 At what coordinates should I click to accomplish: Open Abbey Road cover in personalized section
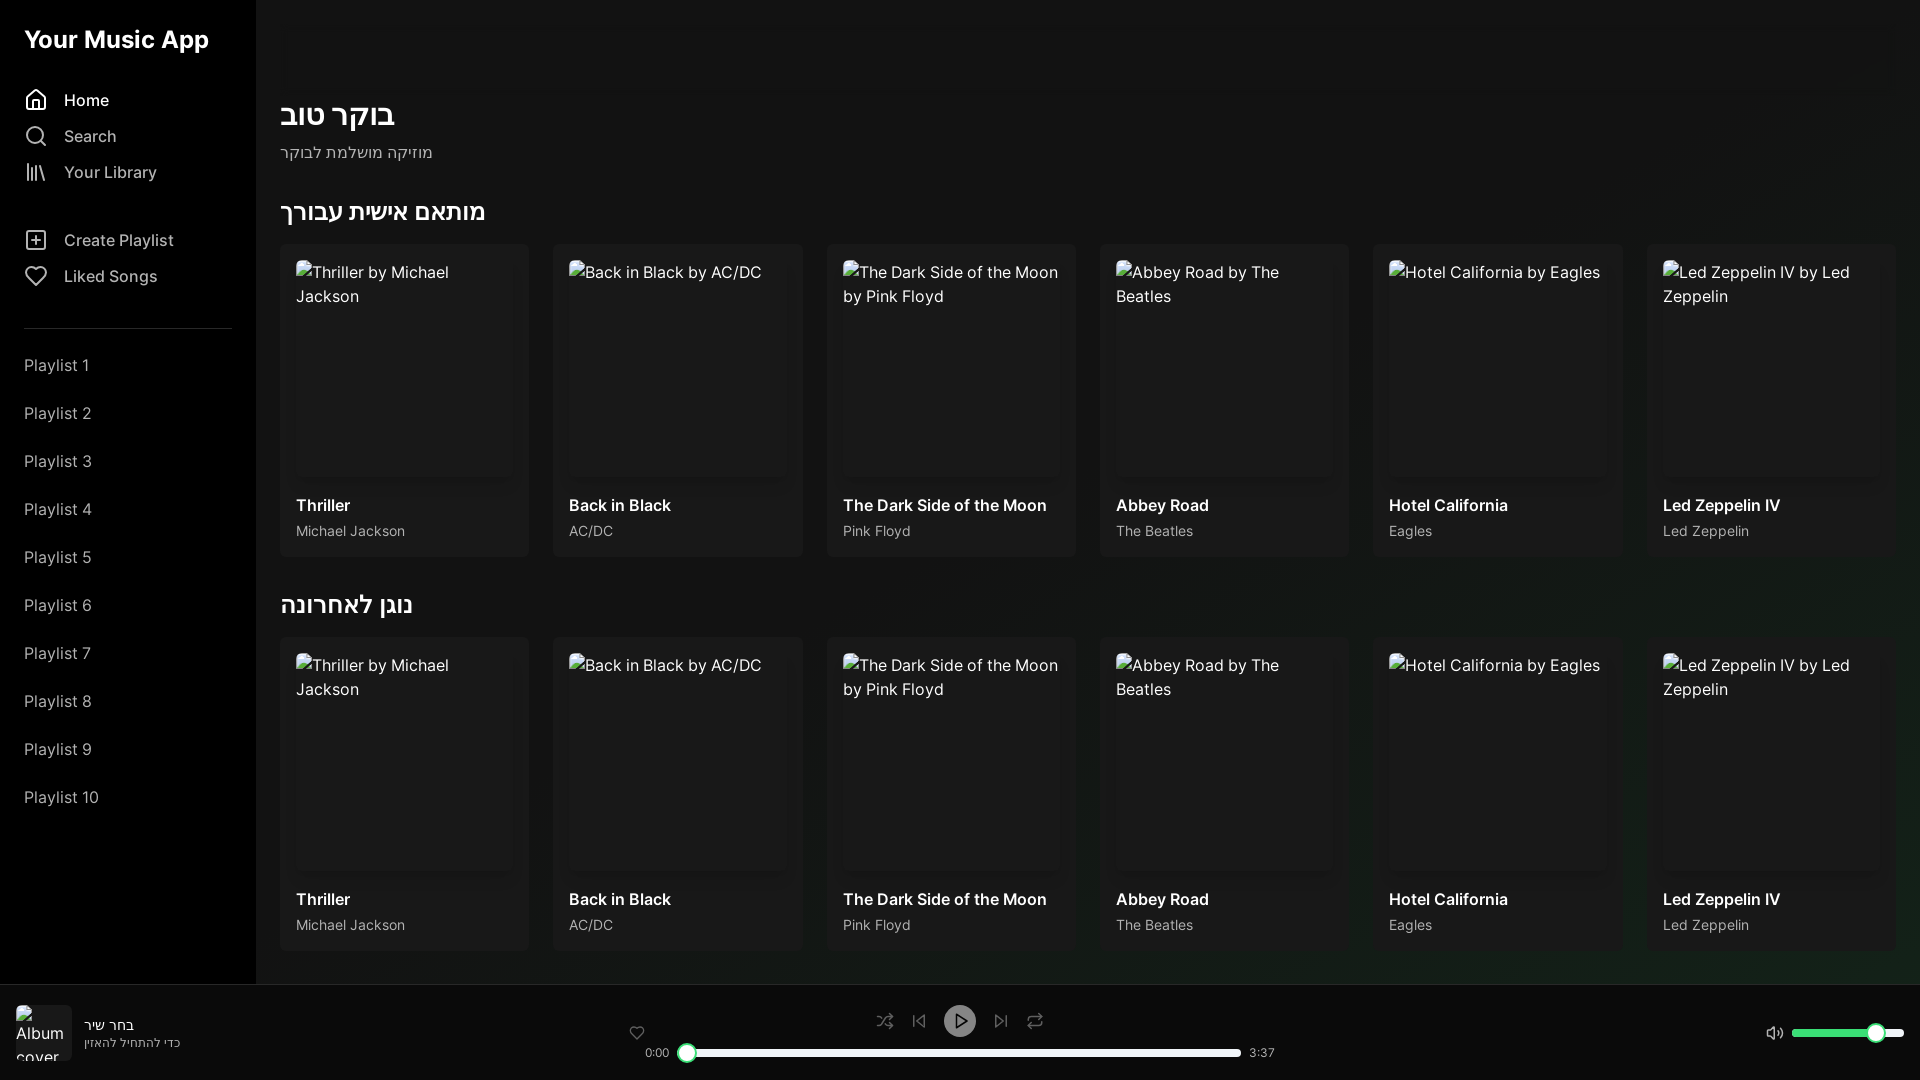(x=1224, y=368)
